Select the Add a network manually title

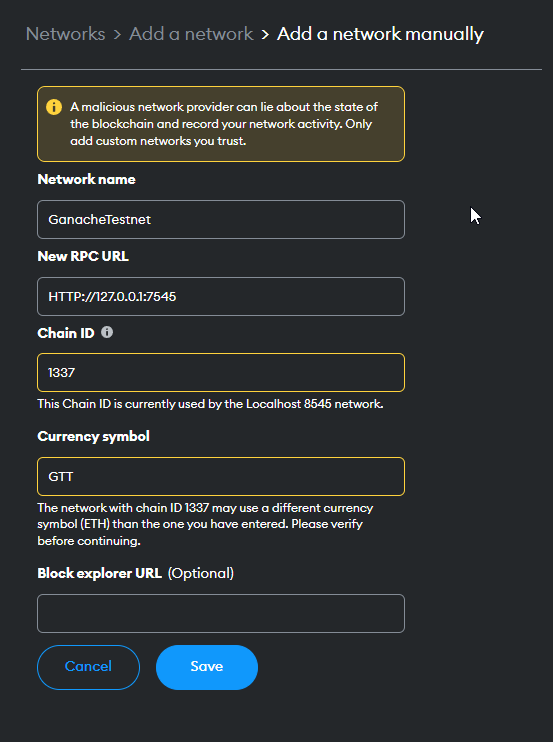click(x=380, y=34)
